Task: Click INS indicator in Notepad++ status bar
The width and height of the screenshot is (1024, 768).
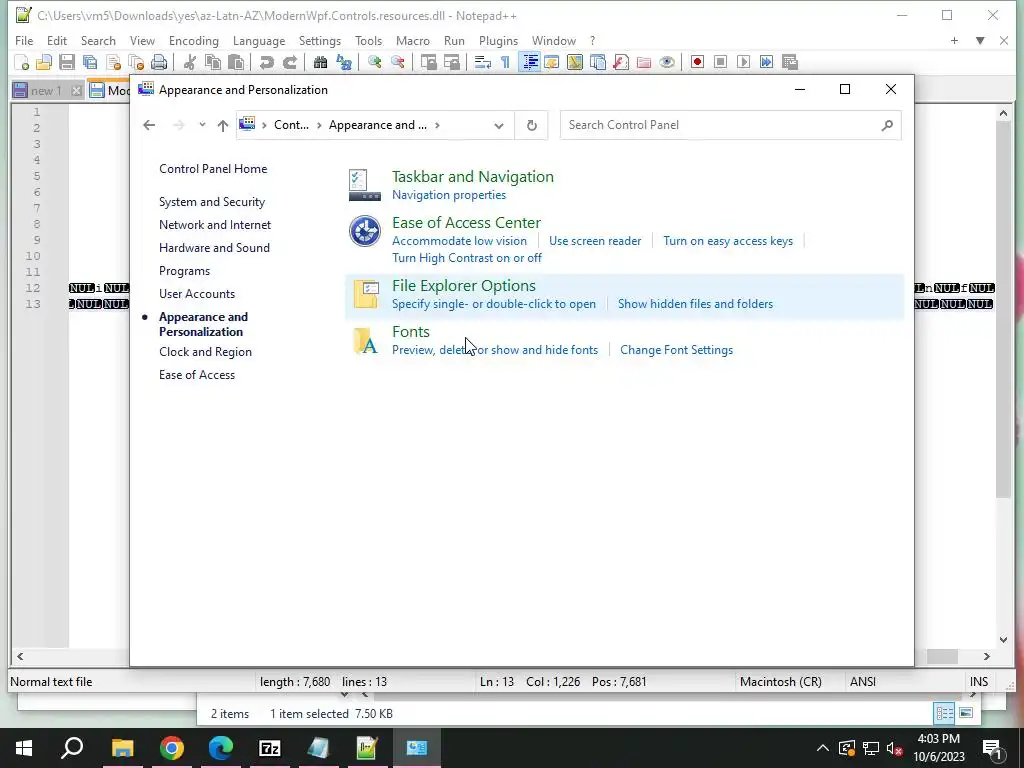Action: pos(979,682)
